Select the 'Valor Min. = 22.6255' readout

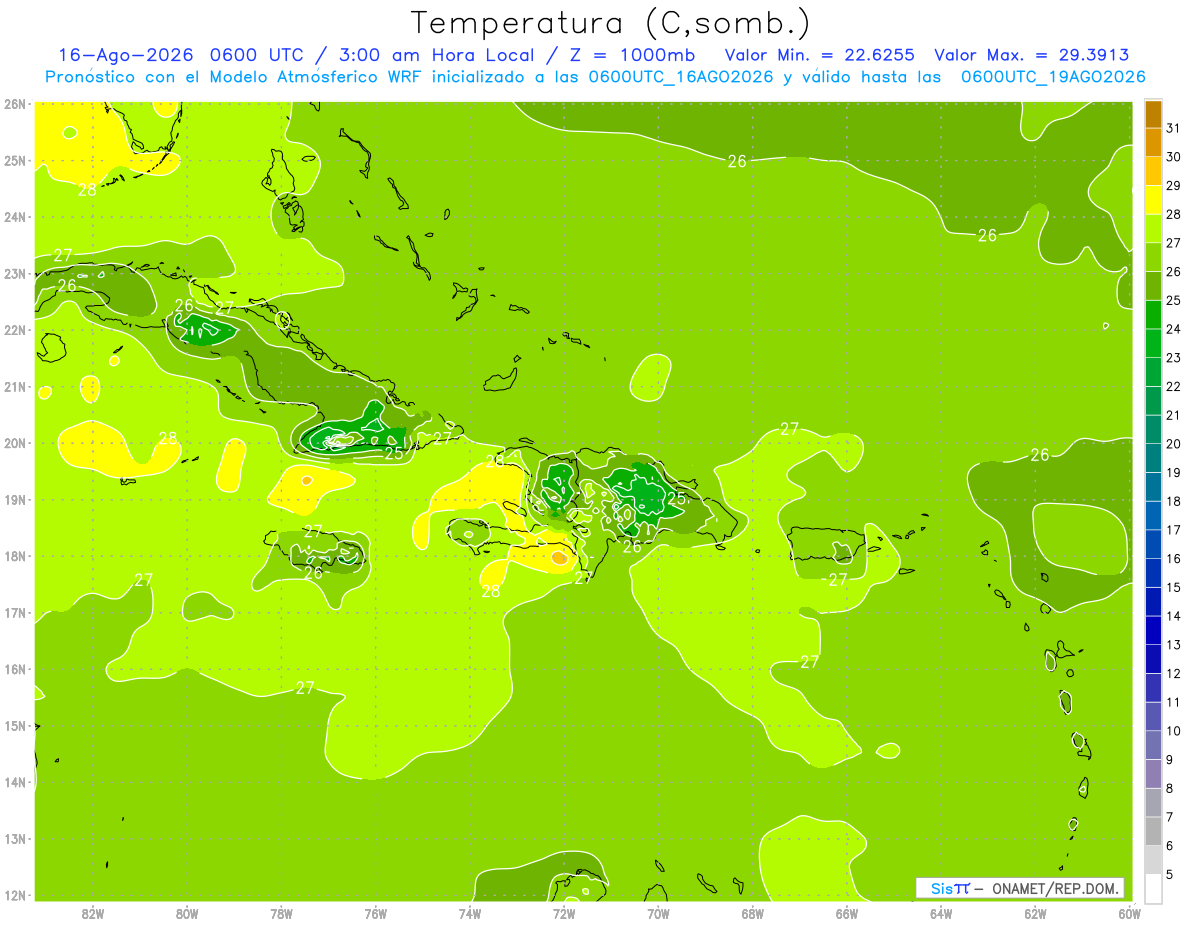point(820,55)
